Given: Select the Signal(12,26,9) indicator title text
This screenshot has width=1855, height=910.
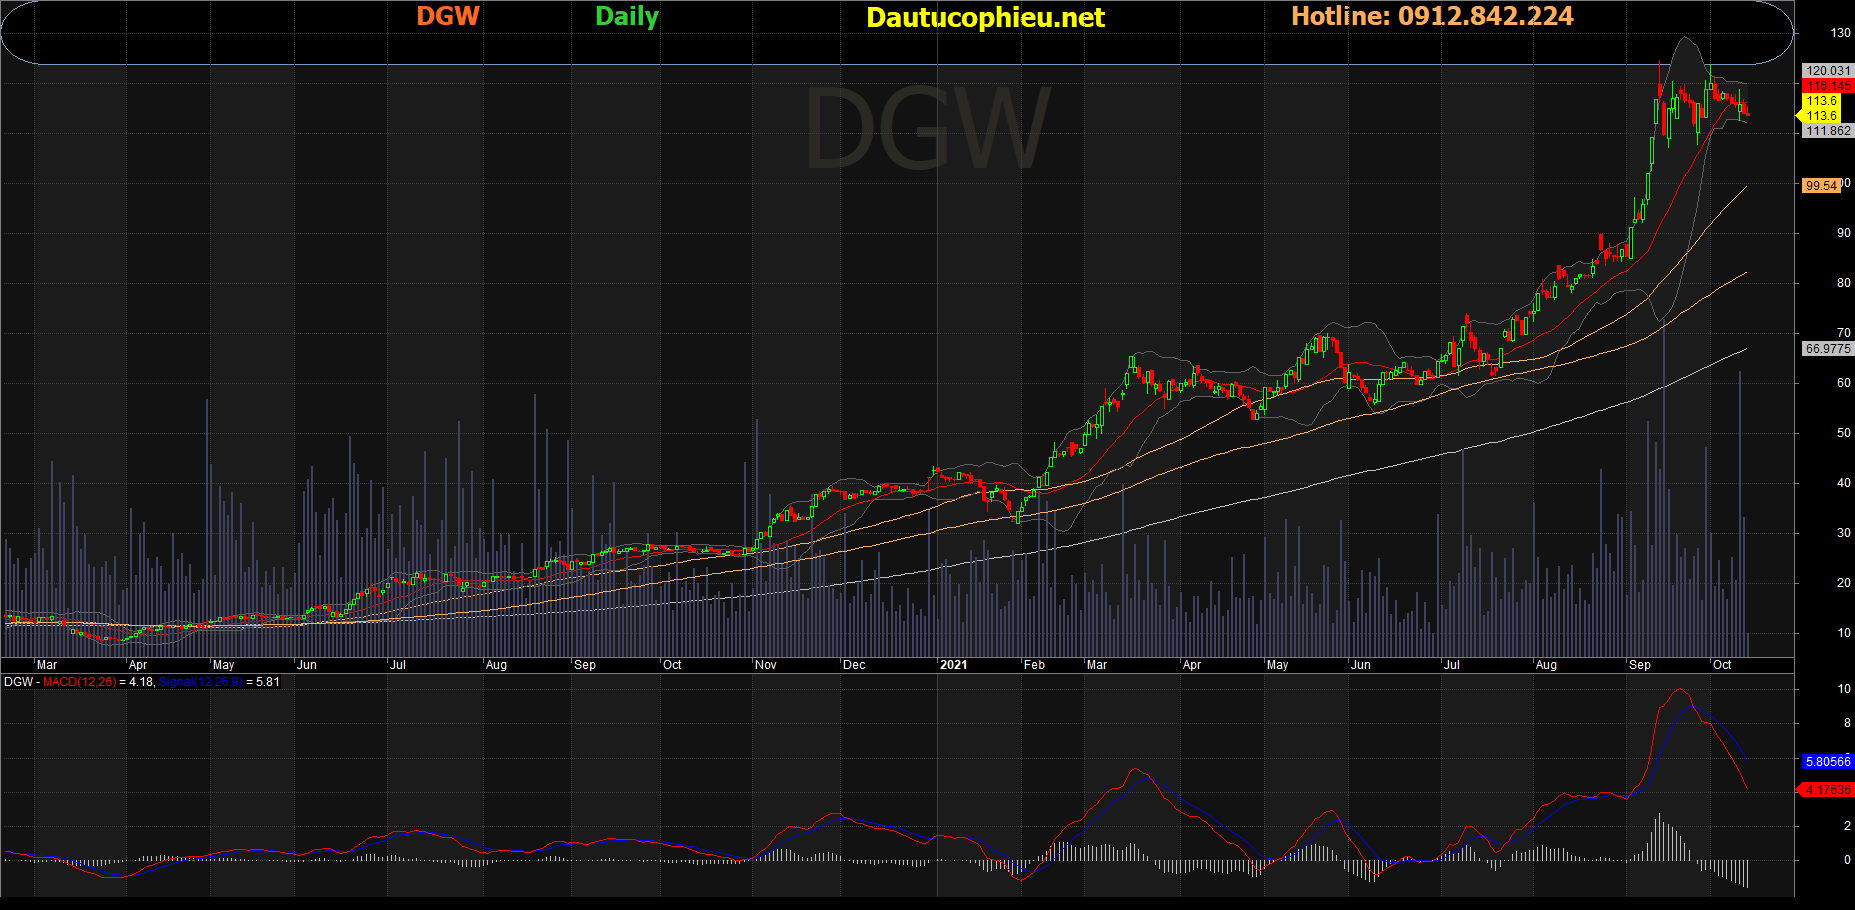Looking at the screenshot, I should (x=200, y=682).
